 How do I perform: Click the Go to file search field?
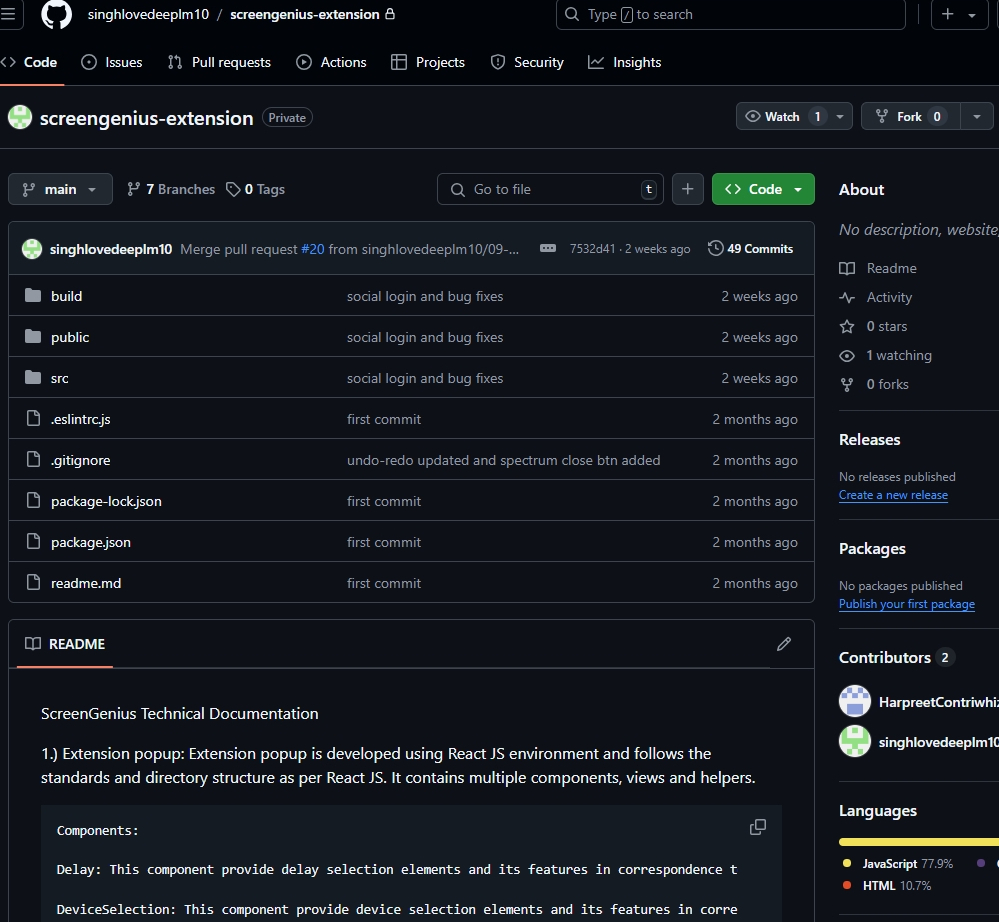click(550, 189)
